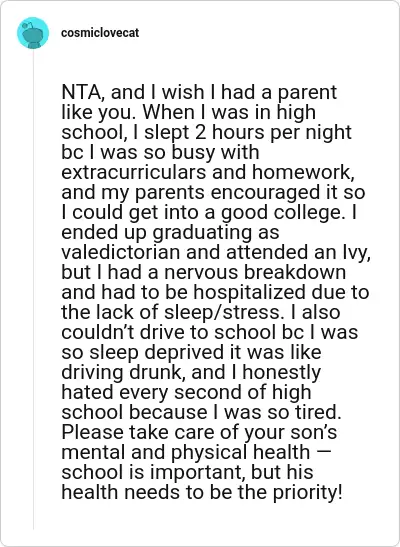Click the final line ending "the priority!"
The image size is (400, 547).
[x=202, y=493]
